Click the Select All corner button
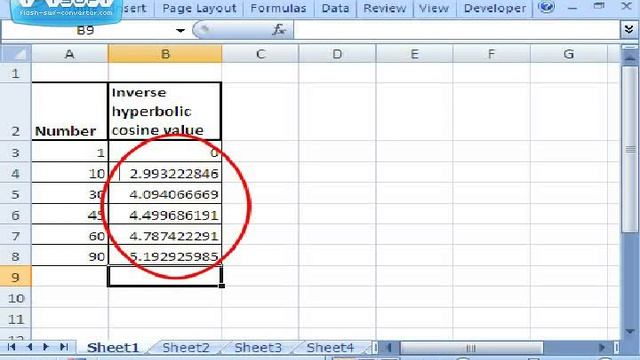Image resolution: width=640 pixels, height=360 pixels. (x=16, y=54)
